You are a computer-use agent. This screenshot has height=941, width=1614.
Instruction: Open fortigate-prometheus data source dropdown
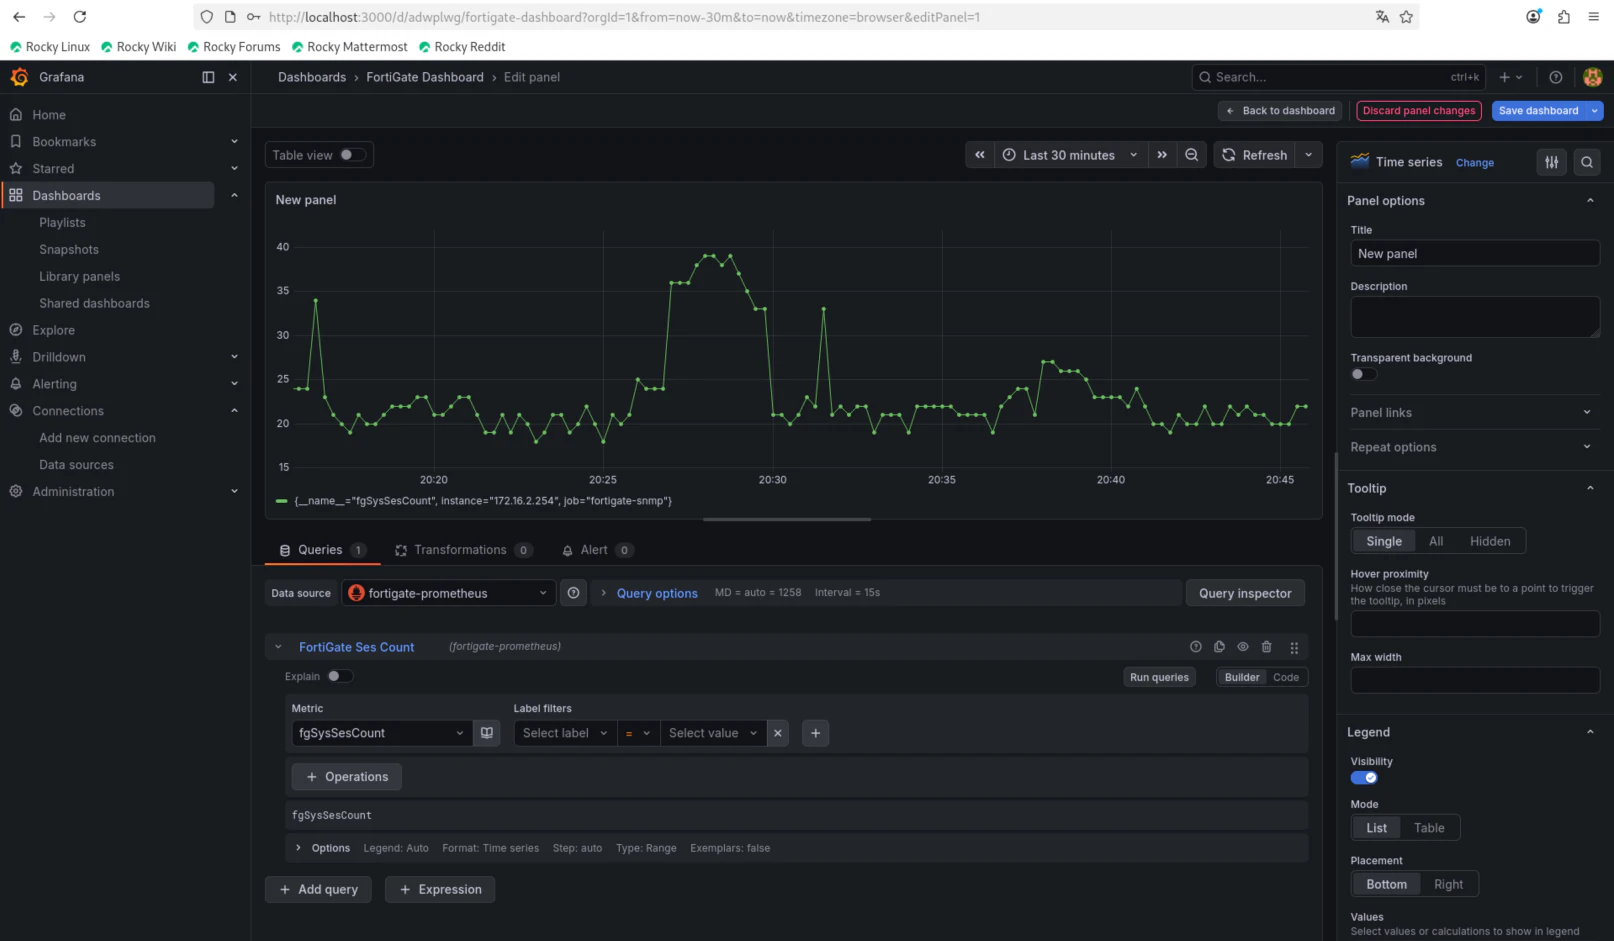click(x=448, y=593)
